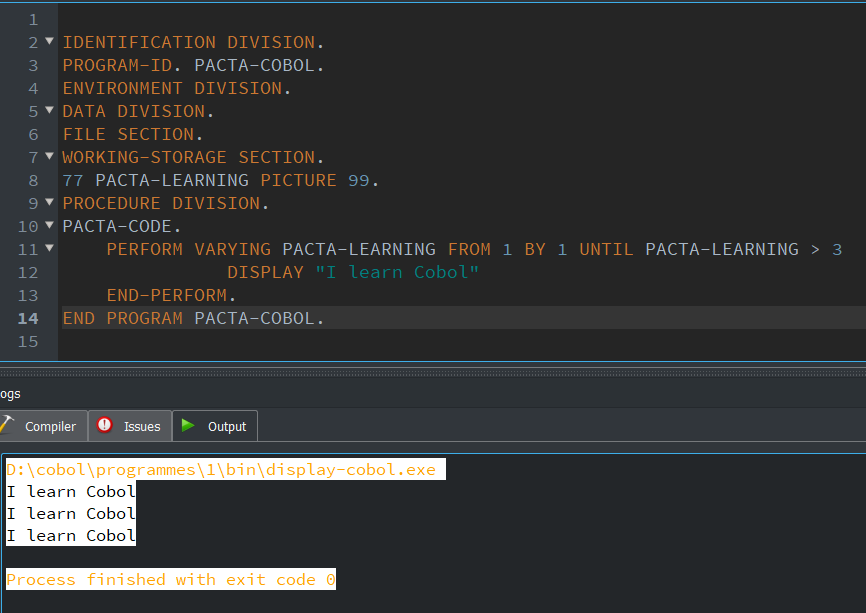Click the 77 PACTA-LEARNING PICTURE 99. line
This screenshot has width=866, height=613.
coord(221,181)
